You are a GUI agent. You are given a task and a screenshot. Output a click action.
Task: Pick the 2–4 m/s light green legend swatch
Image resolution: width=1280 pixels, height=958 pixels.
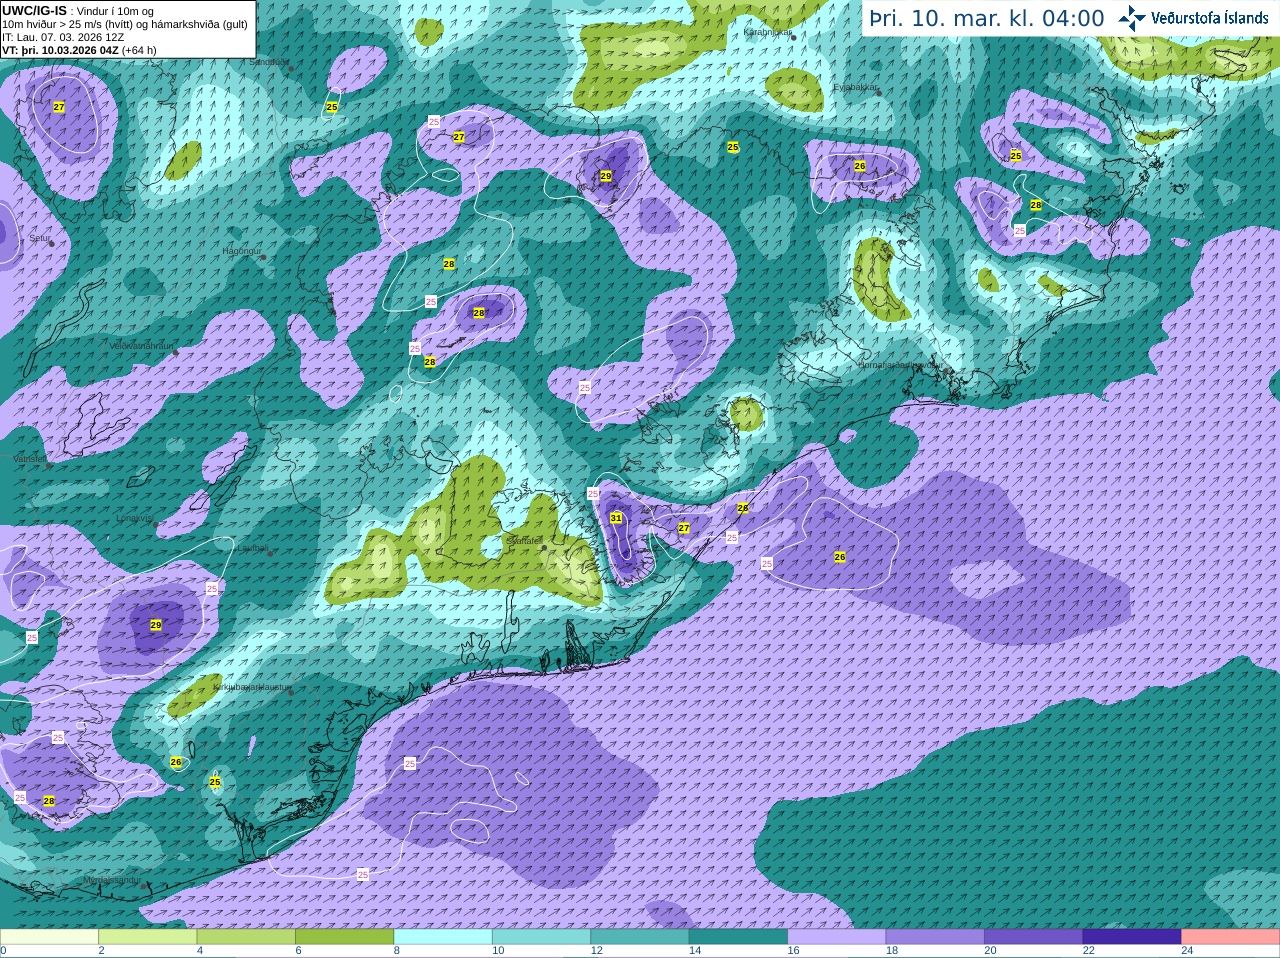[x=147, y=937]
